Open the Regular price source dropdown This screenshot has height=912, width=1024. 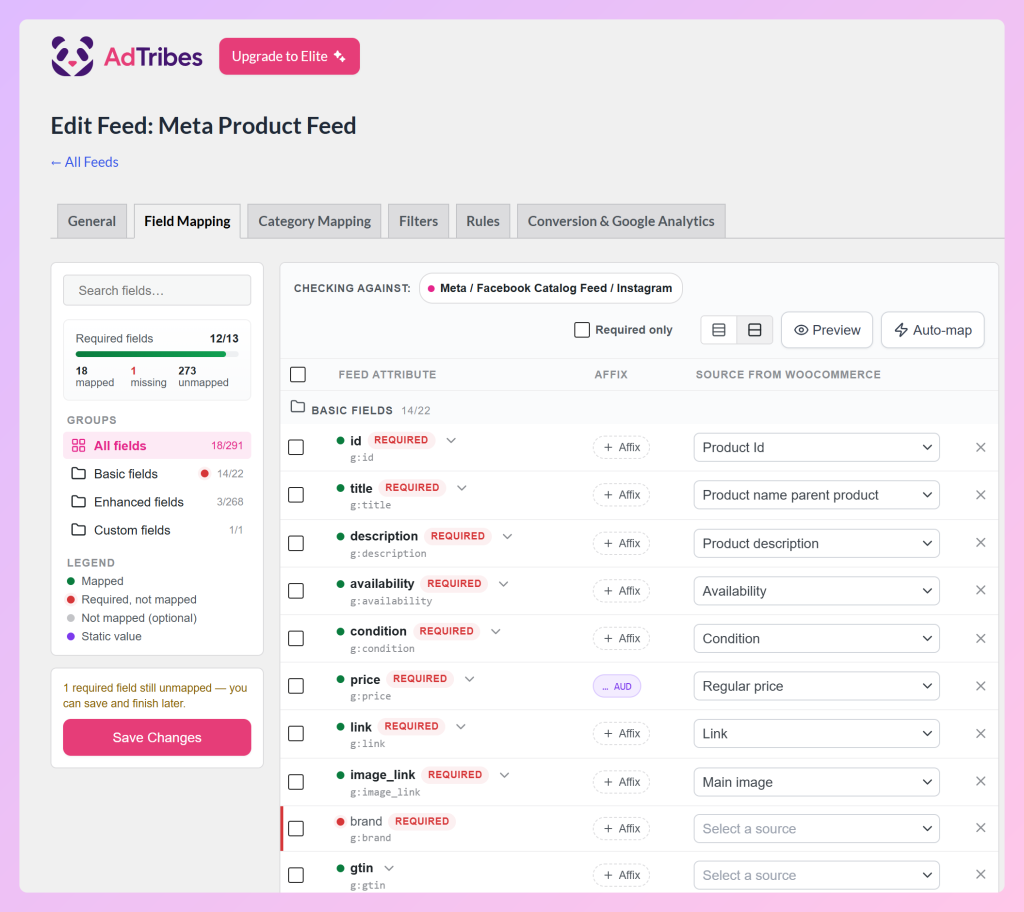click(x=816, y=687)
